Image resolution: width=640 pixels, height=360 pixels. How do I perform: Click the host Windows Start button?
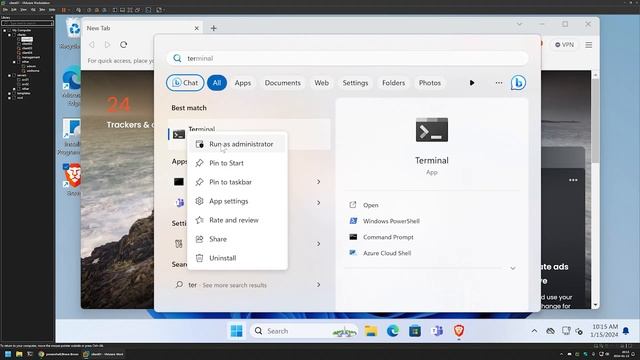point(8,354)
